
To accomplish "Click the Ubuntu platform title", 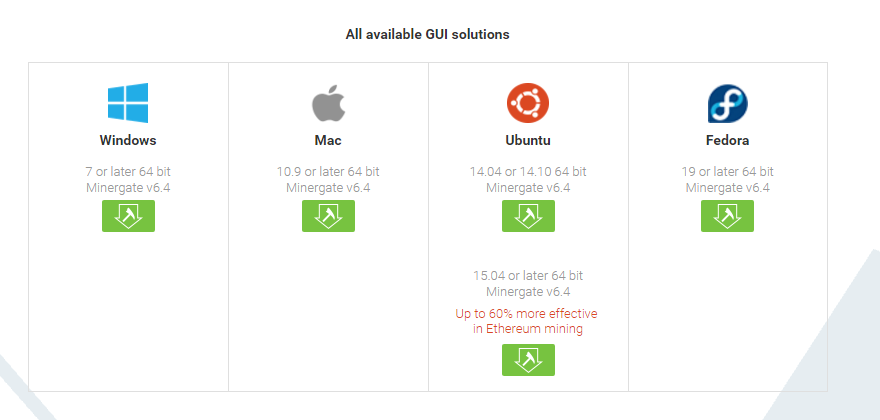I will pos(528,141).
